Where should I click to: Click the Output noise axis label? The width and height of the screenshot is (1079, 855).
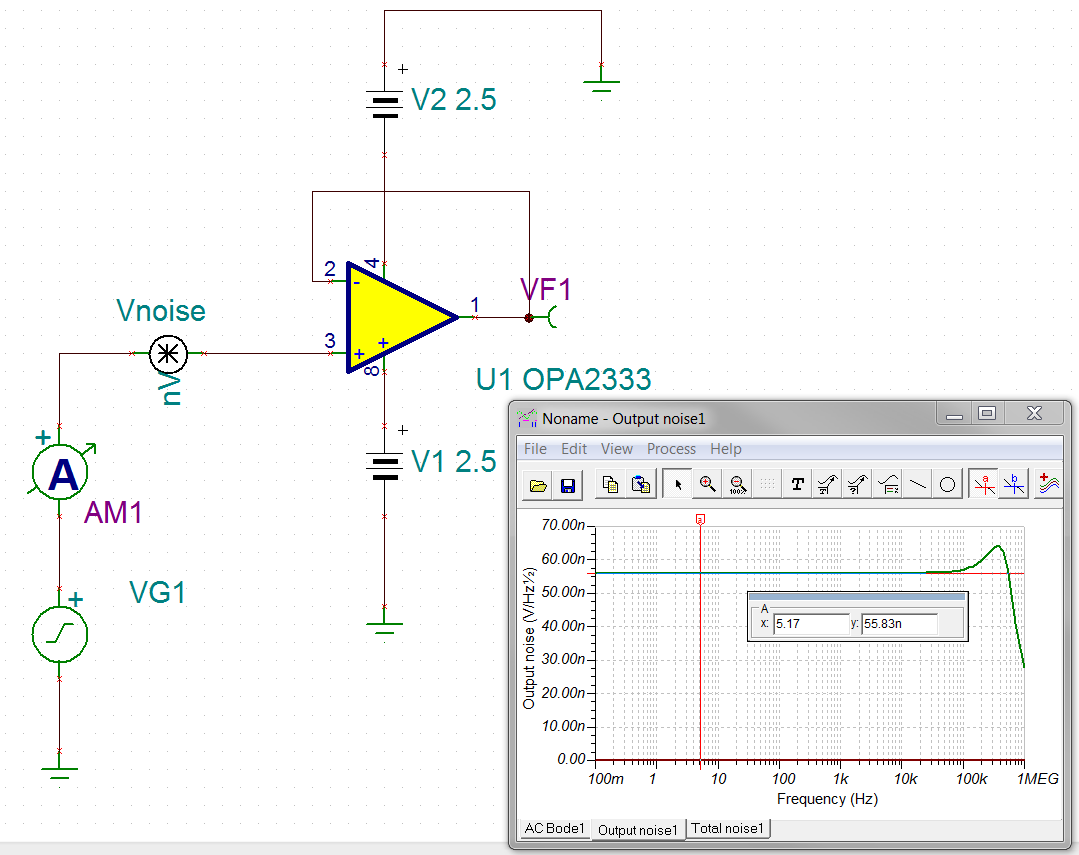pyautogui.click(x=528, y=638)
